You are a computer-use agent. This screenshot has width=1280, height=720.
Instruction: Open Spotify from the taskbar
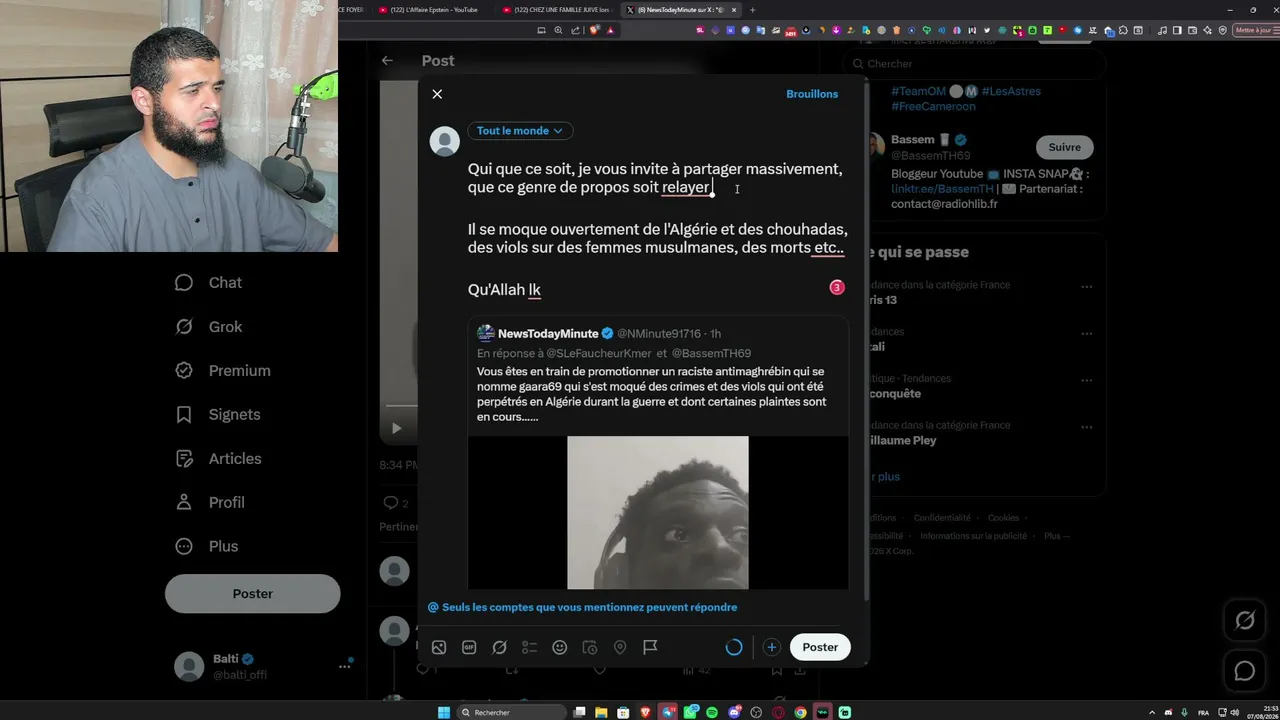[712, 712]
